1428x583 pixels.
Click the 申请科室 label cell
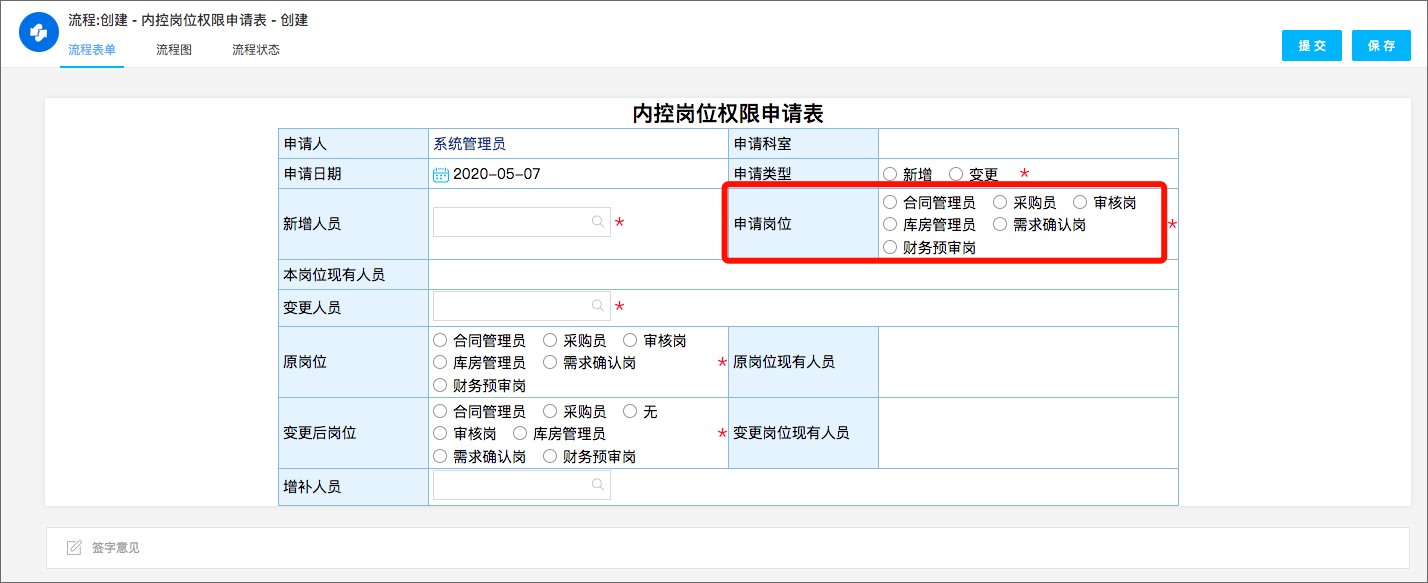pos(804,144)
